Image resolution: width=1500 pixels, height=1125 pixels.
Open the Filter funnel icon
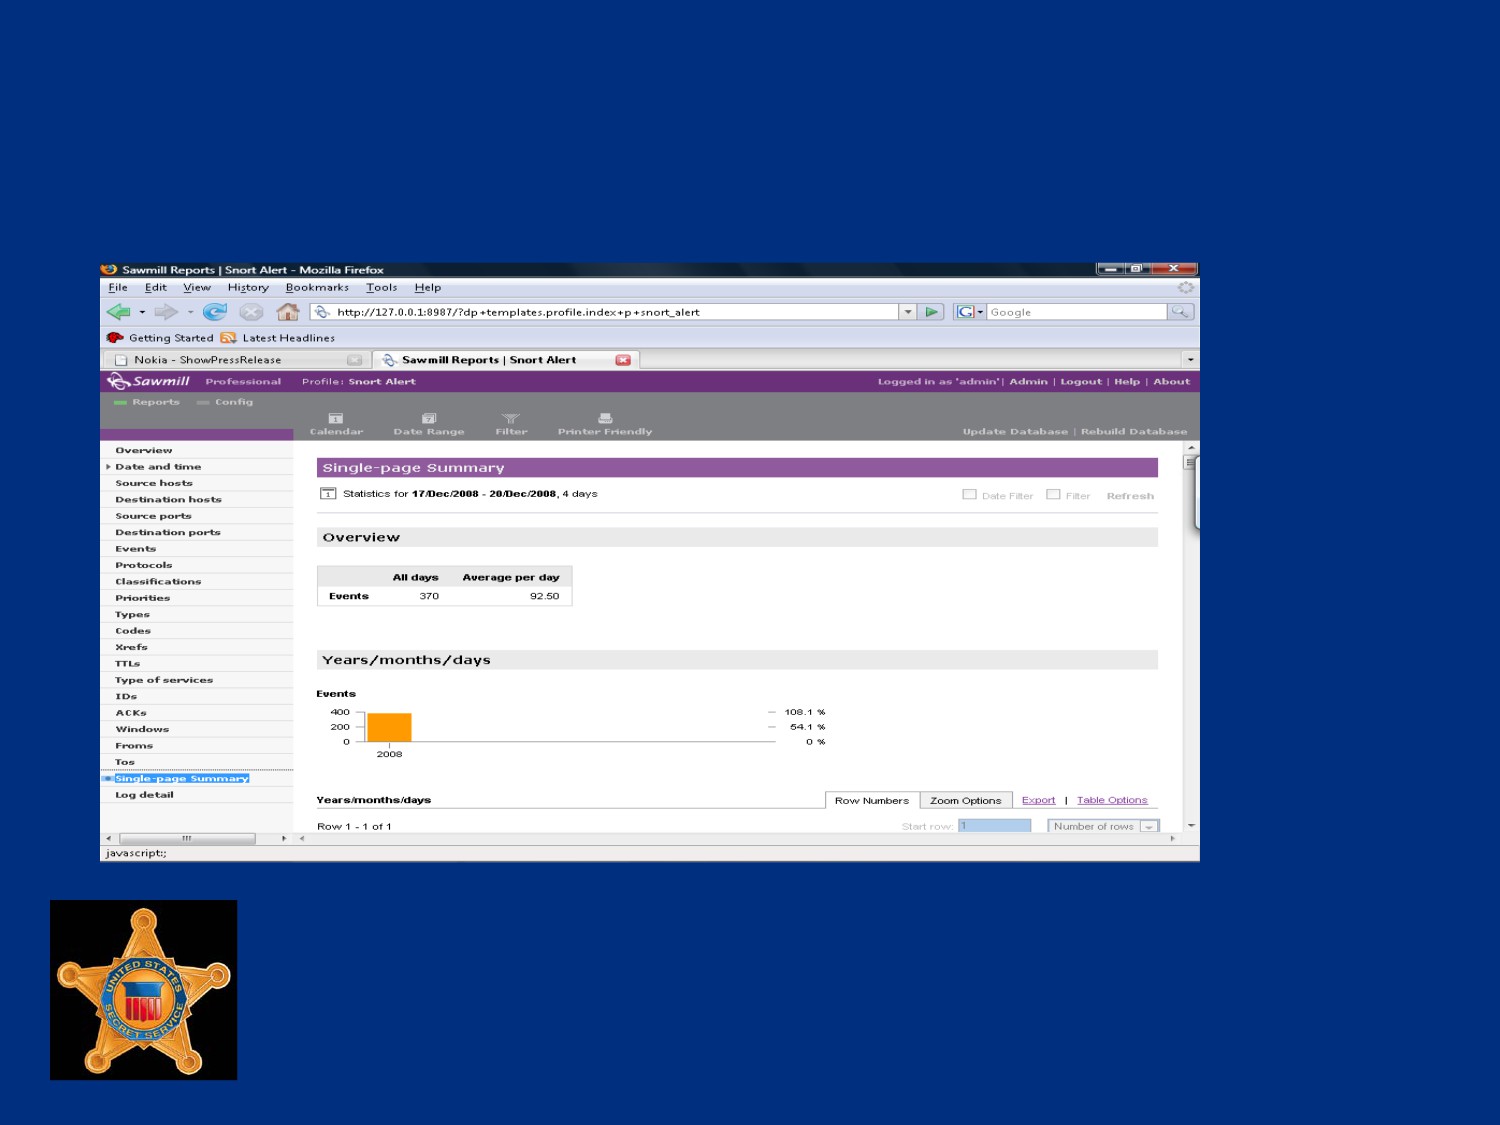tap(511, 418)
